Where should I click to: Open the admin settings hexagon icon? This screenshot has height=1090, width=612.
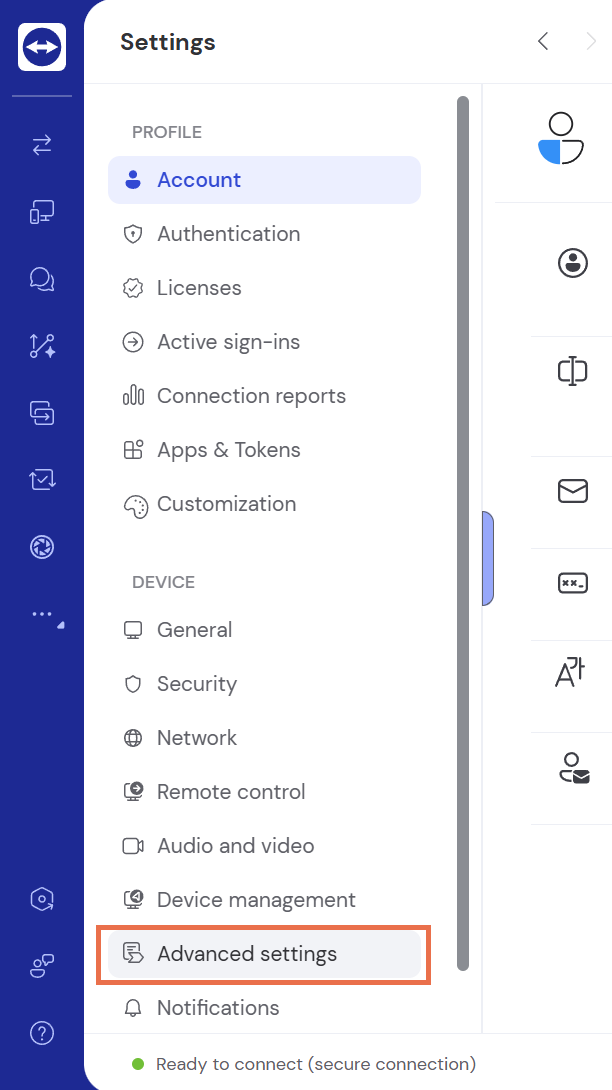click(x=42, y=899)
